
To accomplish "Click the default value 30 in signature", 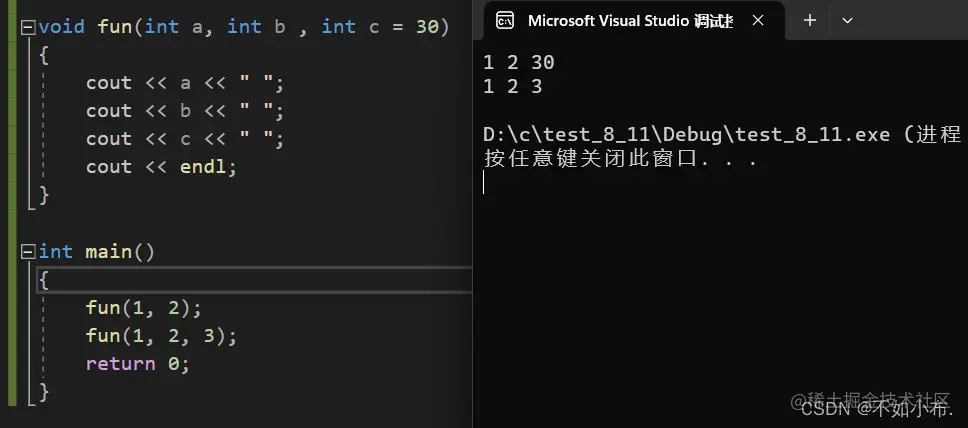I will (x=427, y=27).
